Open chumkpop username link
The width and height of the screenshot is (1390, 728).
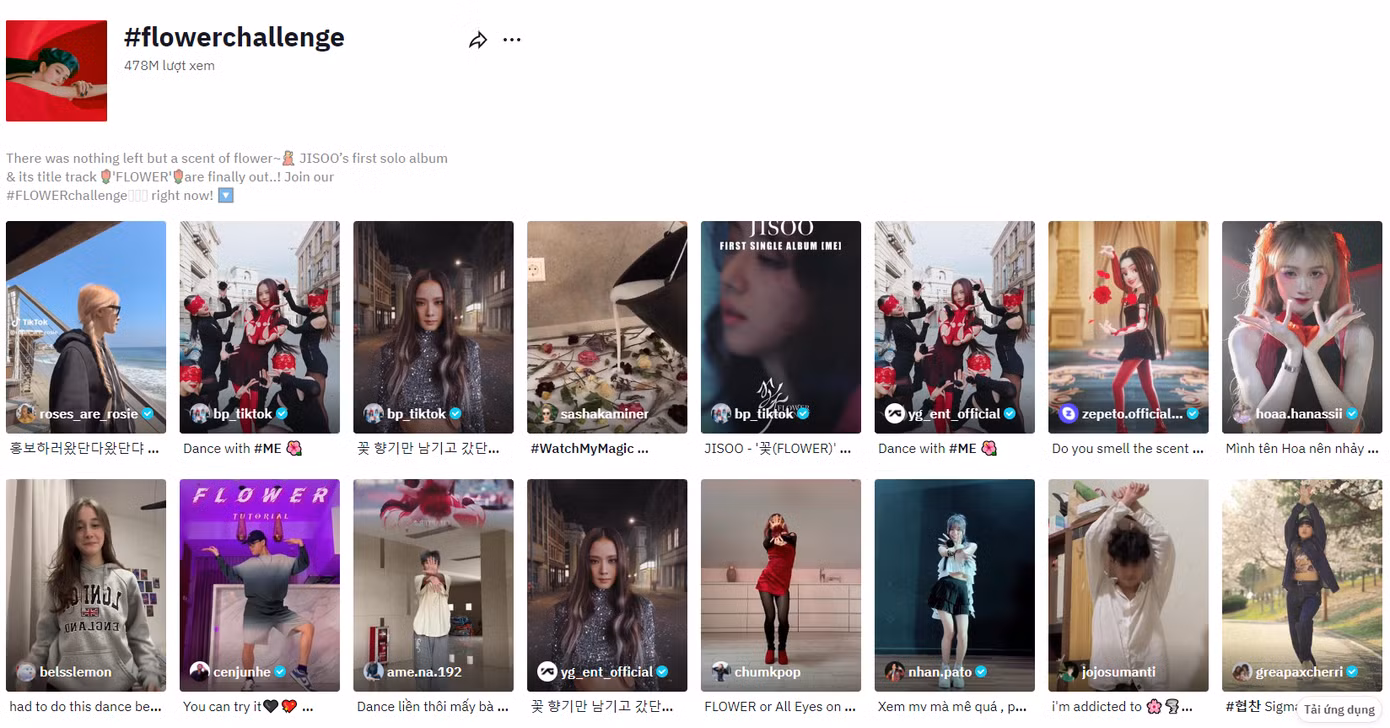pos(768,672)
